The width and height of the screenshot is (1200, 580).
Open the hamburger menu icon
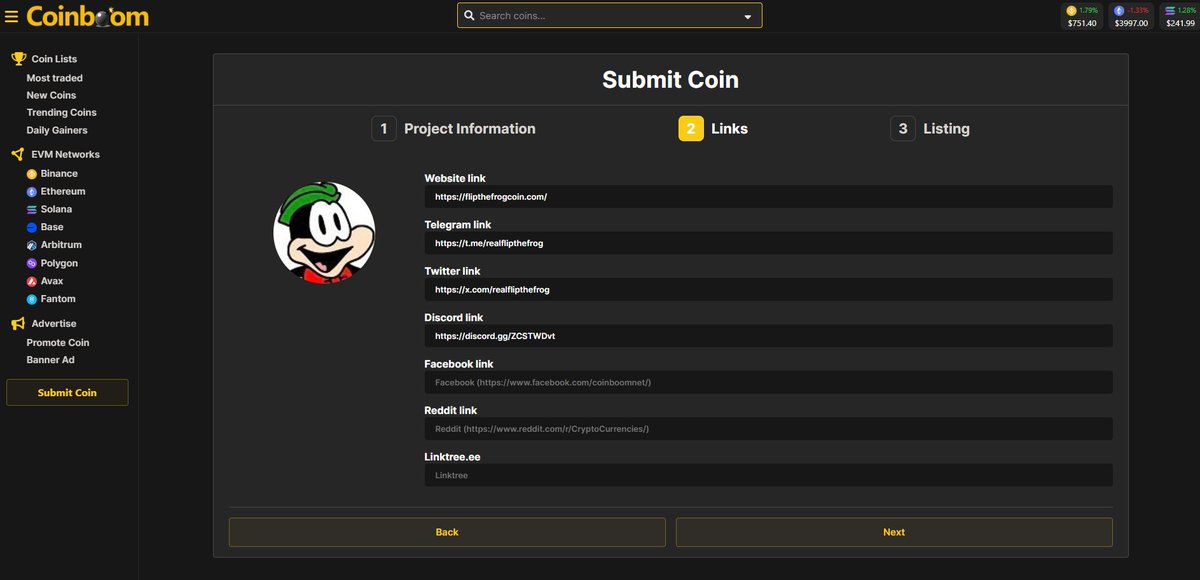pos(12,17)
